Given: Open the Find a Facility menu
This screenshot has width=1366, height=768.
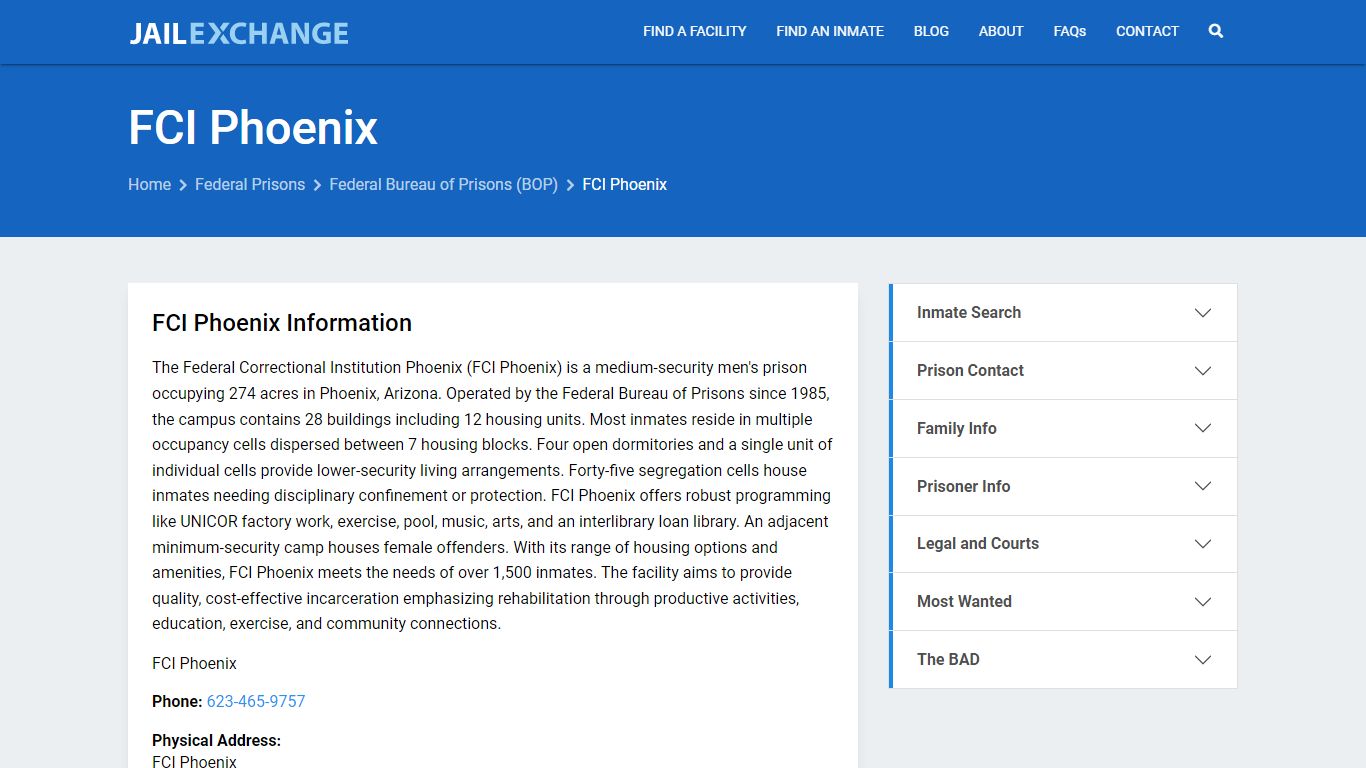Looking at the screenshot, I should pos(695,31).
